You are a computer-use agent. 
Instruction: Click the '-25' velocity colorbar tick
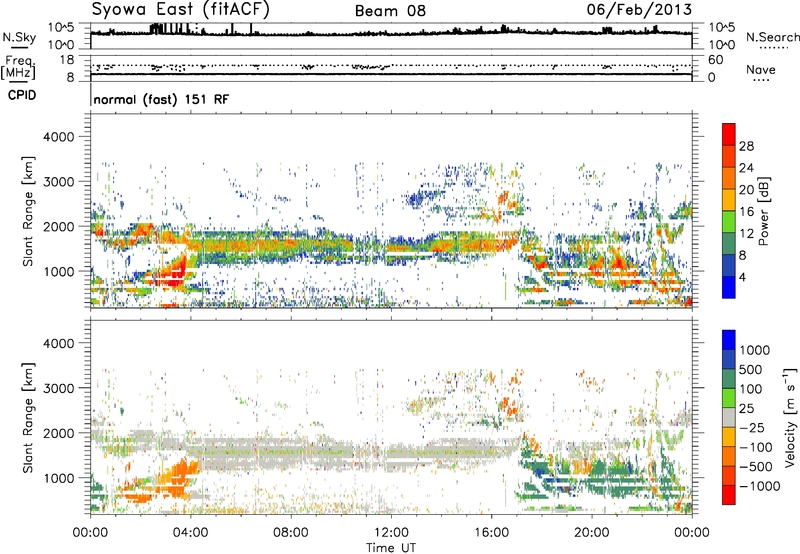[x=752, y=428]
